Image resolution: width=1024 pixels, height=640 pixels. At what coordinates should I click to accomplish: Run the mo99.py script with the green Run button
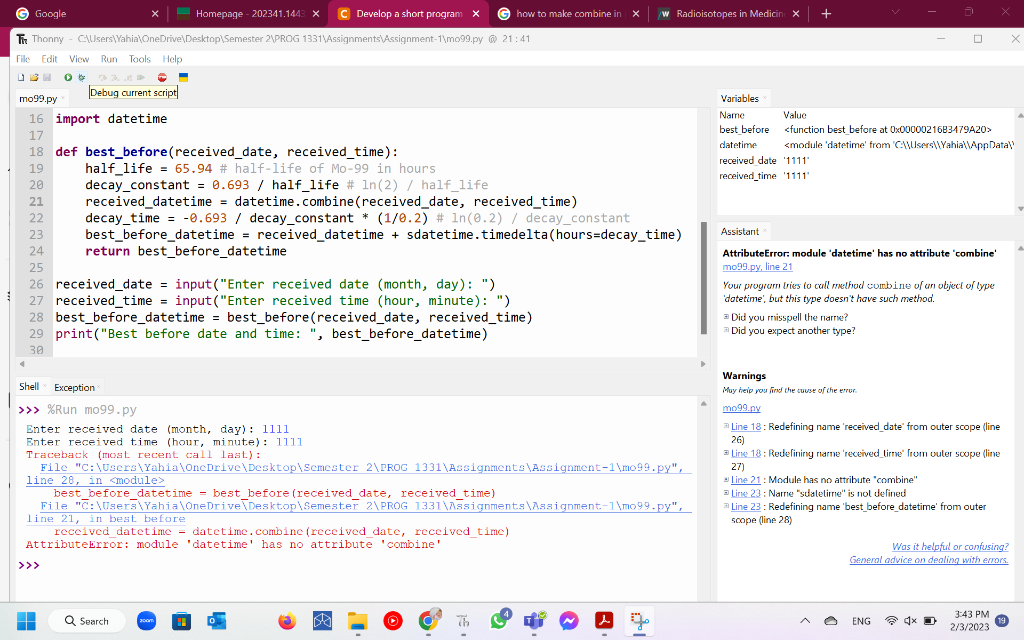coord(68,77)
